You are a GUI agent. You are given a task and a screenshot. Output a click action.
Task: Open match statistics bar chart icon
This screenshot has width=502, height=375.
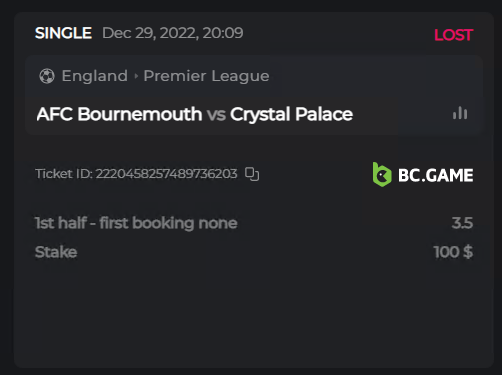coord(460,113)
